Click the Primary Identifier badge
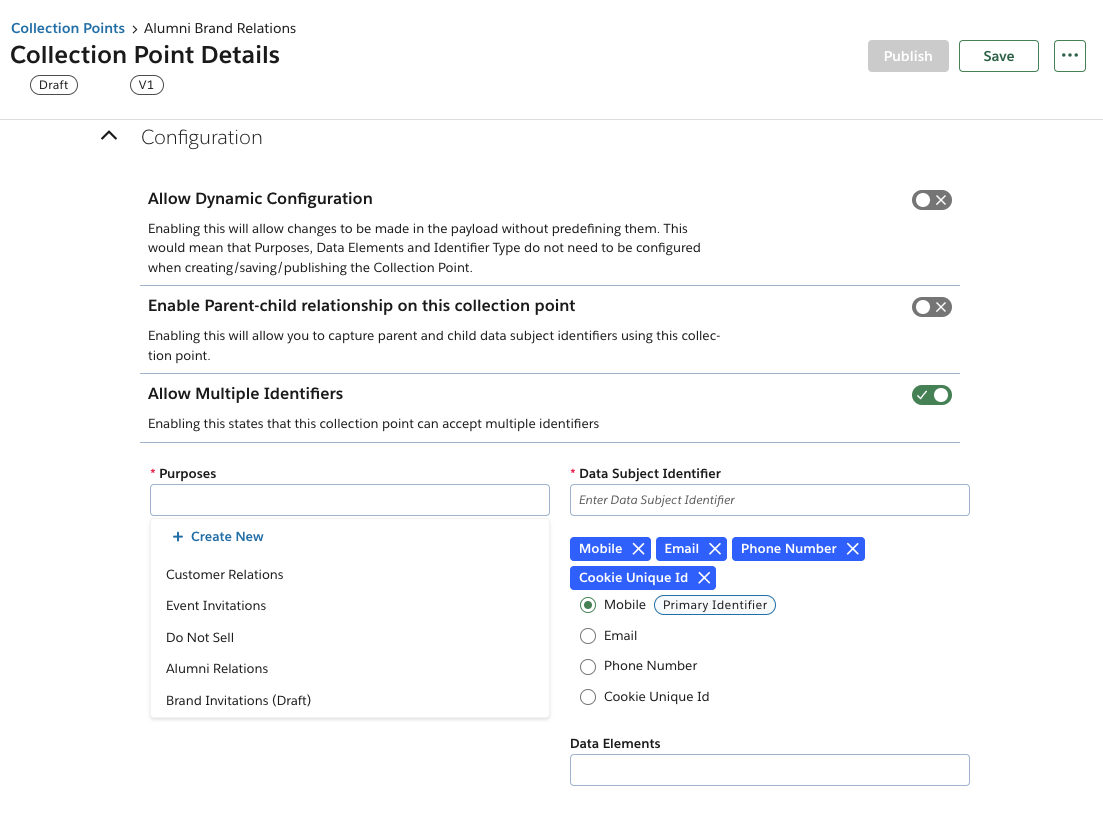The width and height of the screenshot is (1103, 826). coord(715,605)
